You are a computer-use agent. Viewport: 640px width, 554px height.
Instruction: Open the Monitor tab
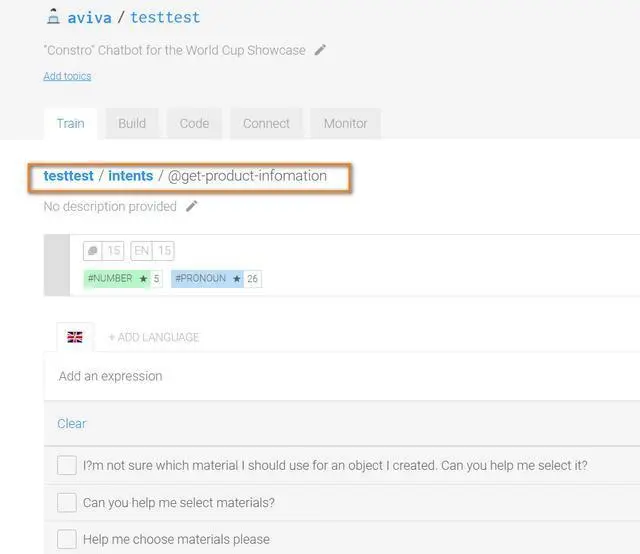[346, 123]
